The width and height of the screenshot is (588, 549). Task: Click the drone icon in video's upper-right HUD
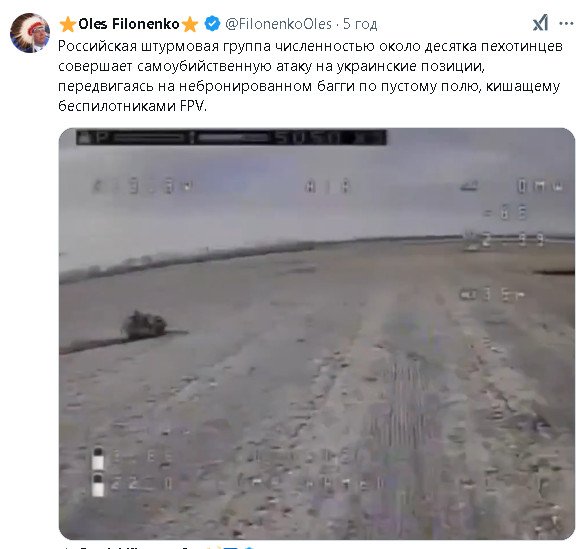click(x=469, y=185)
